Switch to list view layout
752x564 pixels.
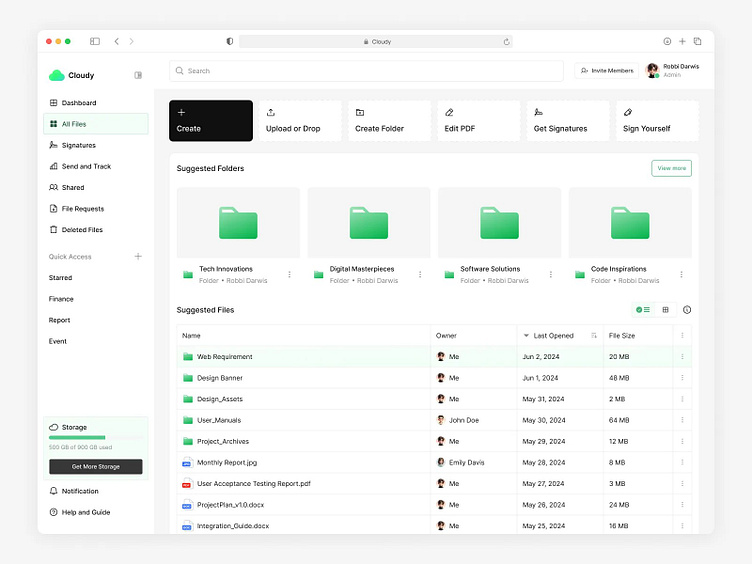coord(643,310)
